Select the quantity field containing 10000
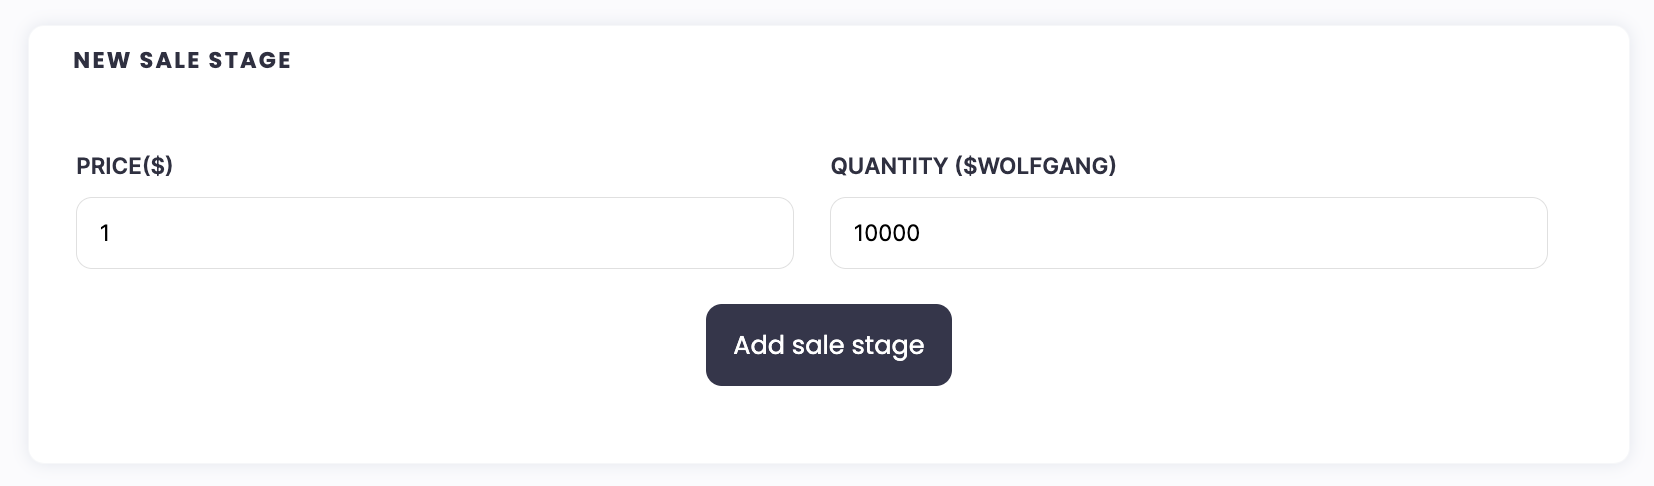The width and height of the screenshot is (1654, 486). pos(1188,233)
